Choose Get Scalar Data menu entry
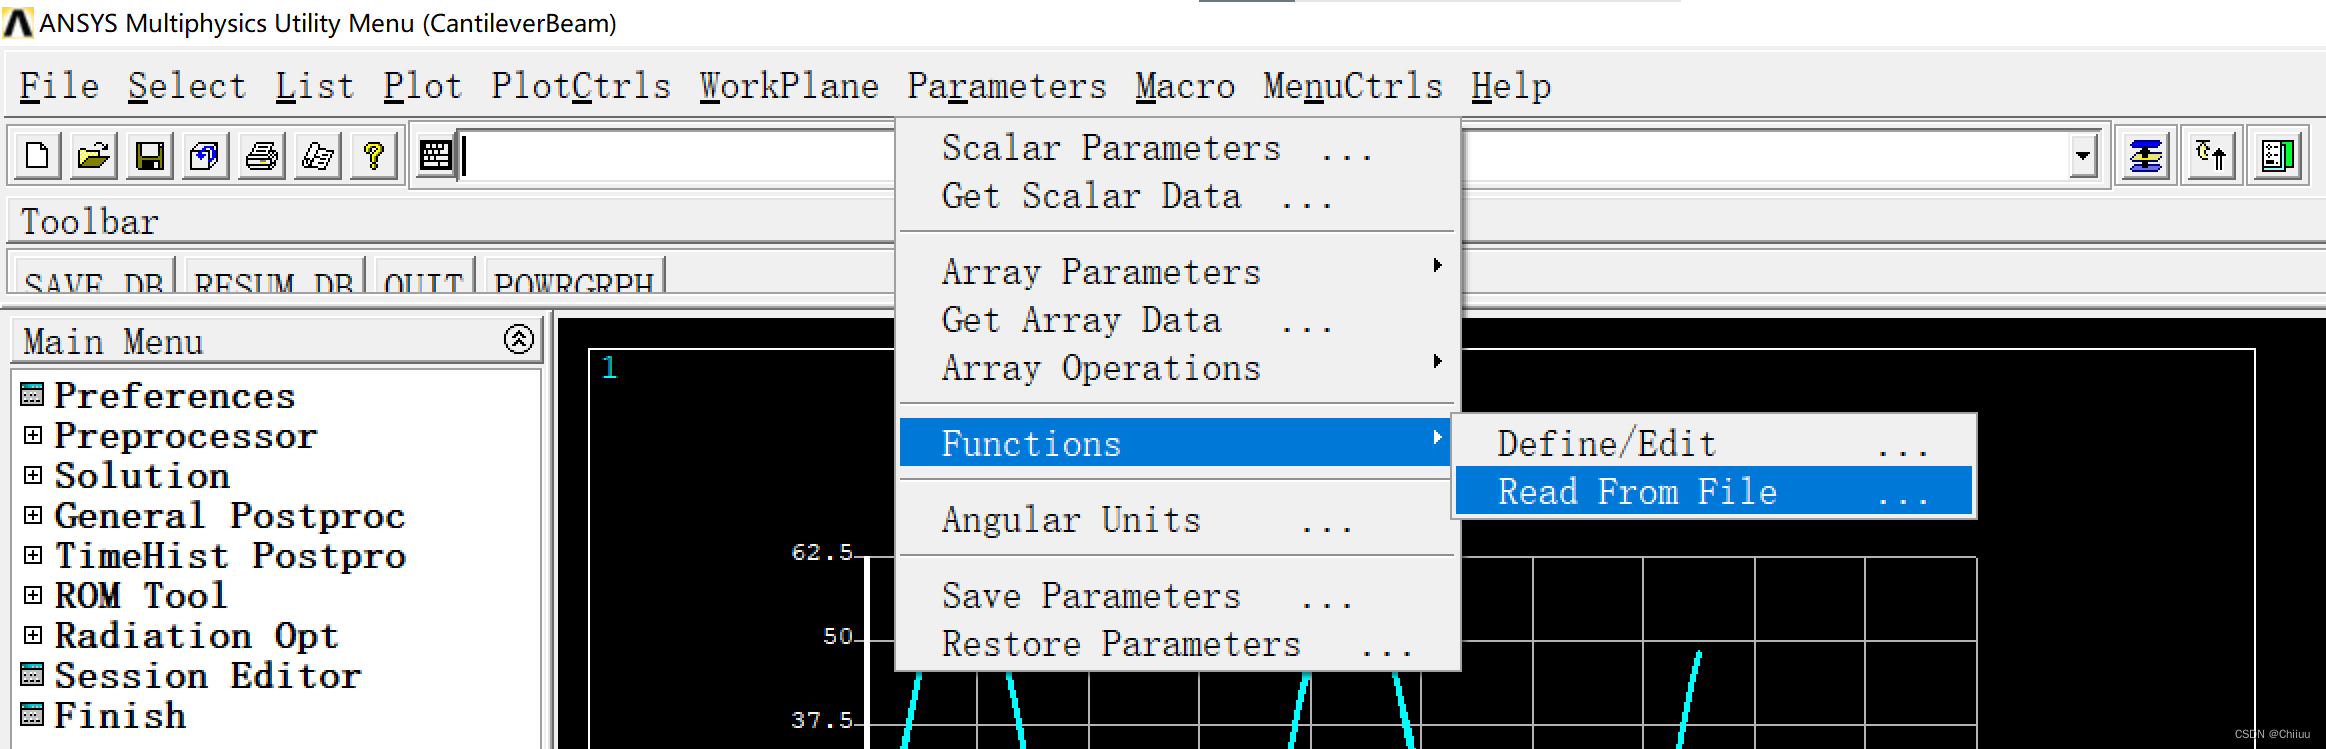The width and height of the screenshot is (2326, 749). (1177, 195)
